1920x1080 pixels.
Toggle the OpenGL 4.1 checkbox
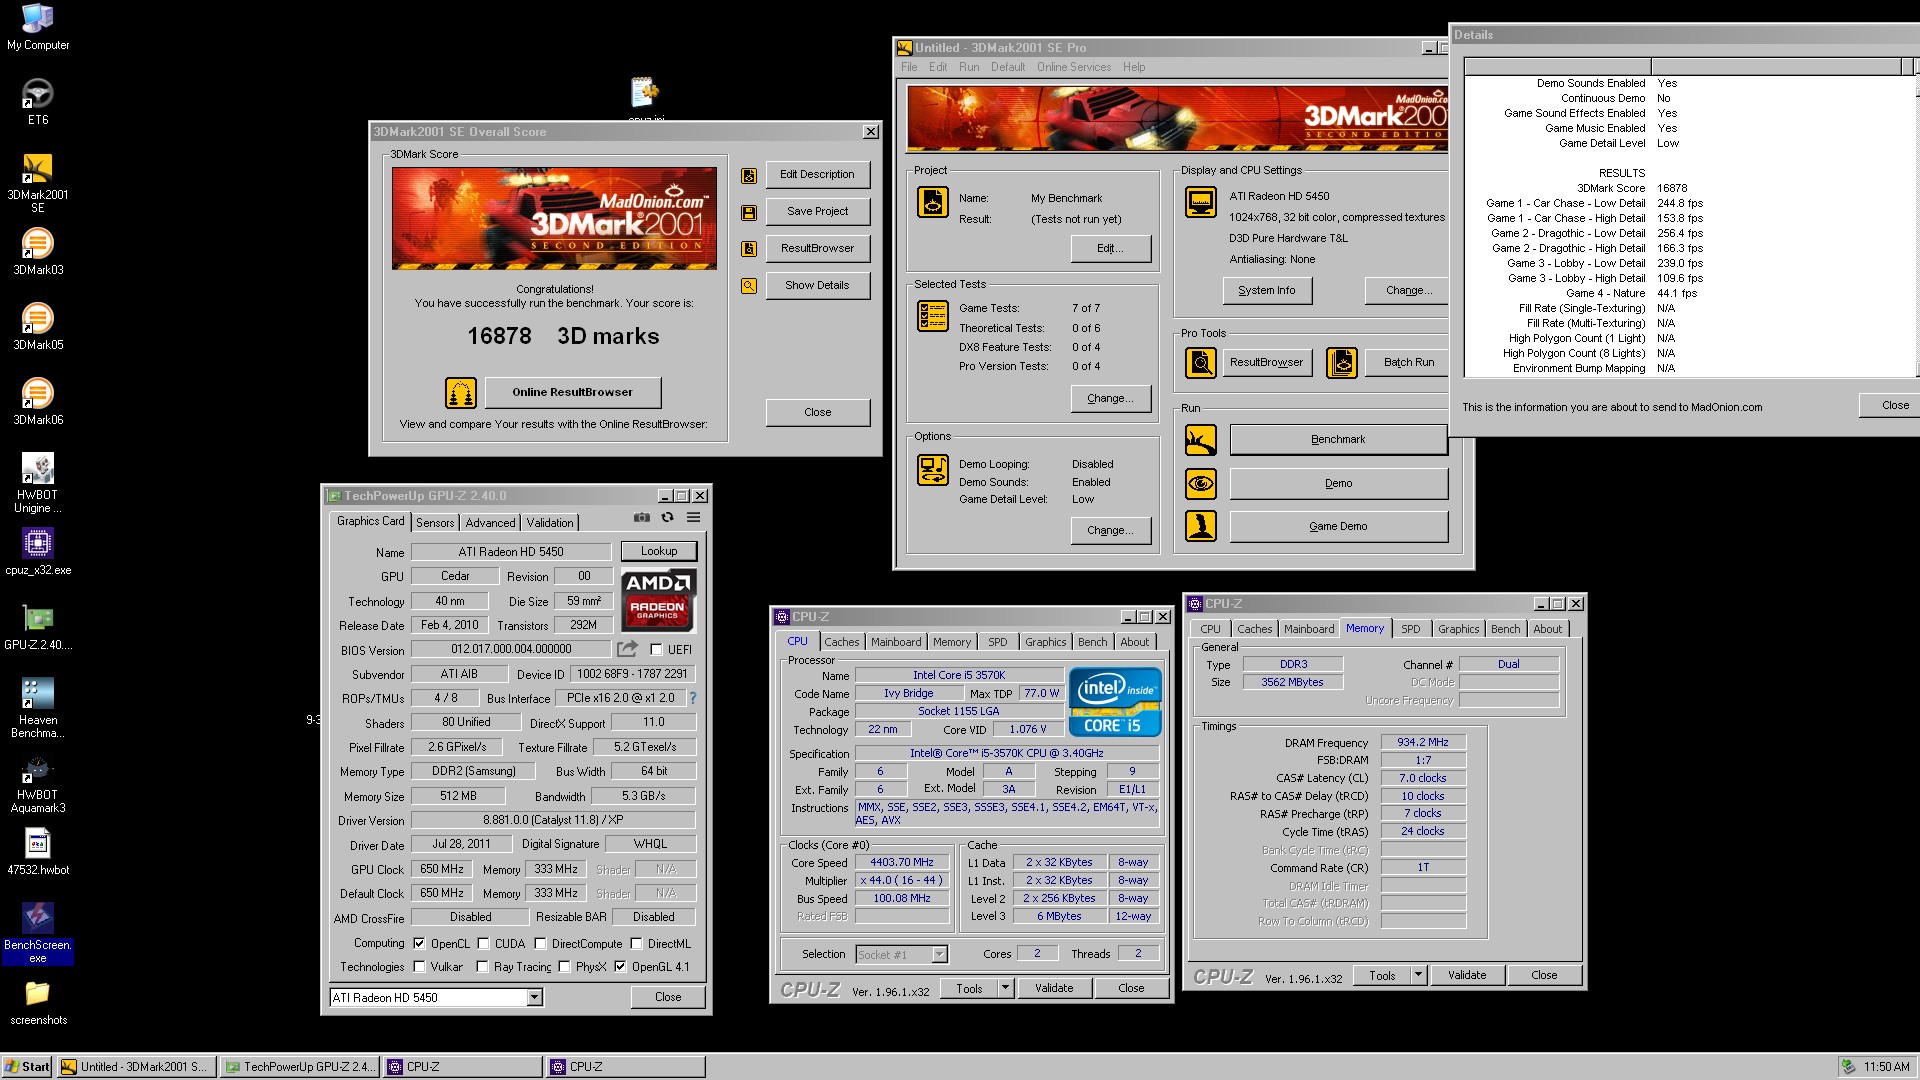pyautogui.click(x=620, y=966)
